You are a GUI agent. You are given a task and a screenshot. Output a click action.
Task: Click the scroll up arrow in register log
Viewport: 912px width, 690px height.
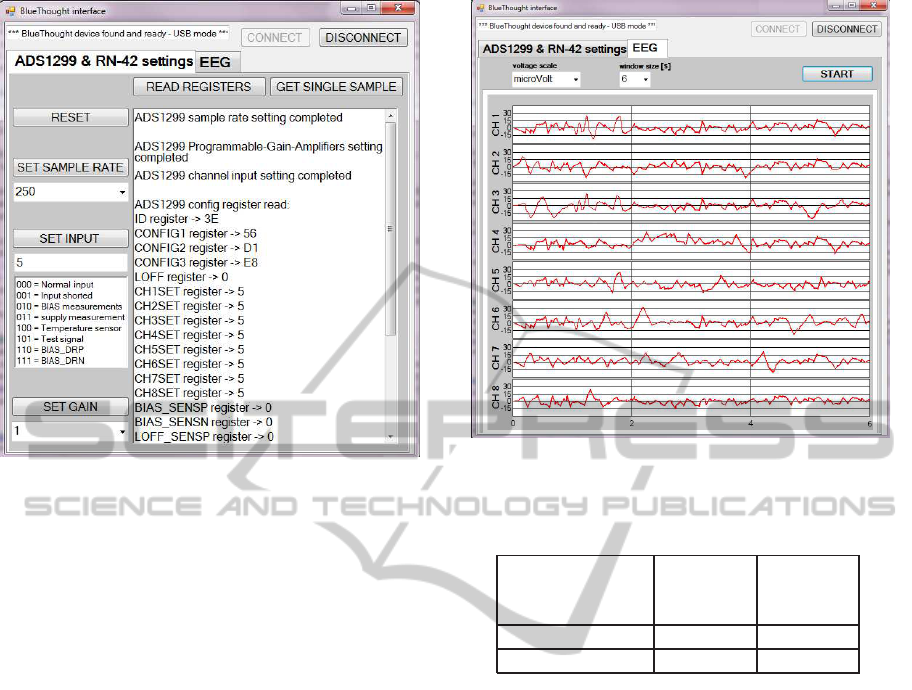tap(390, 115)
